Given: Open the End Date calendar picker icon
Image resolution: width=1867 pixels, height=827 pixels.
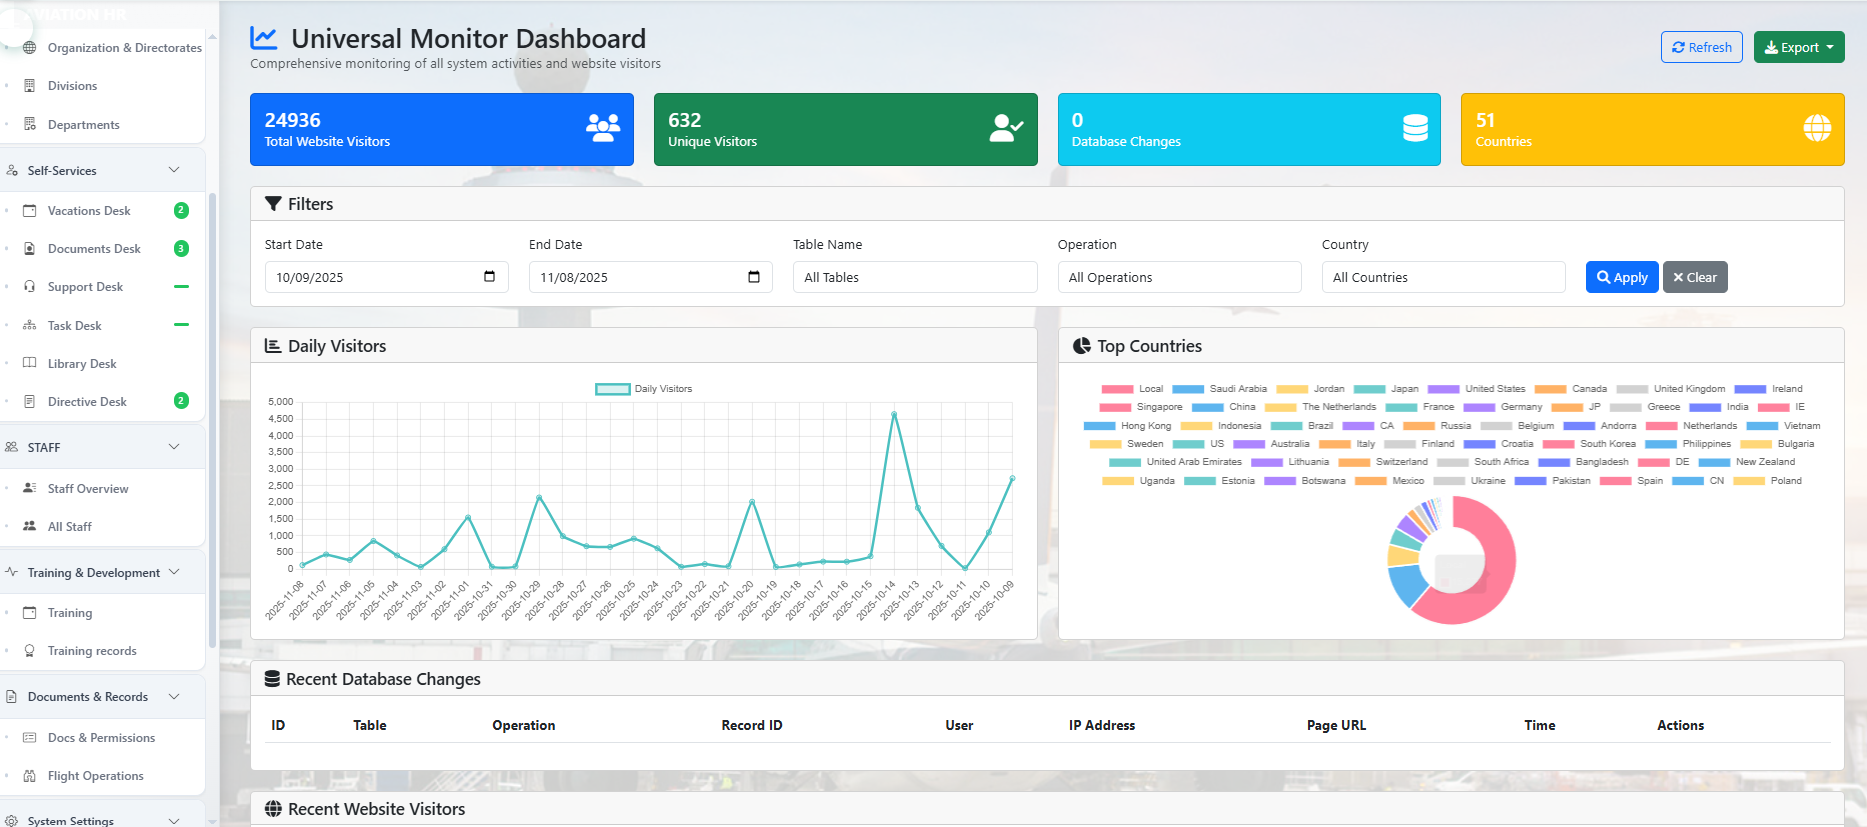Looking at the screenshot, I should click(x=754, y=277).
